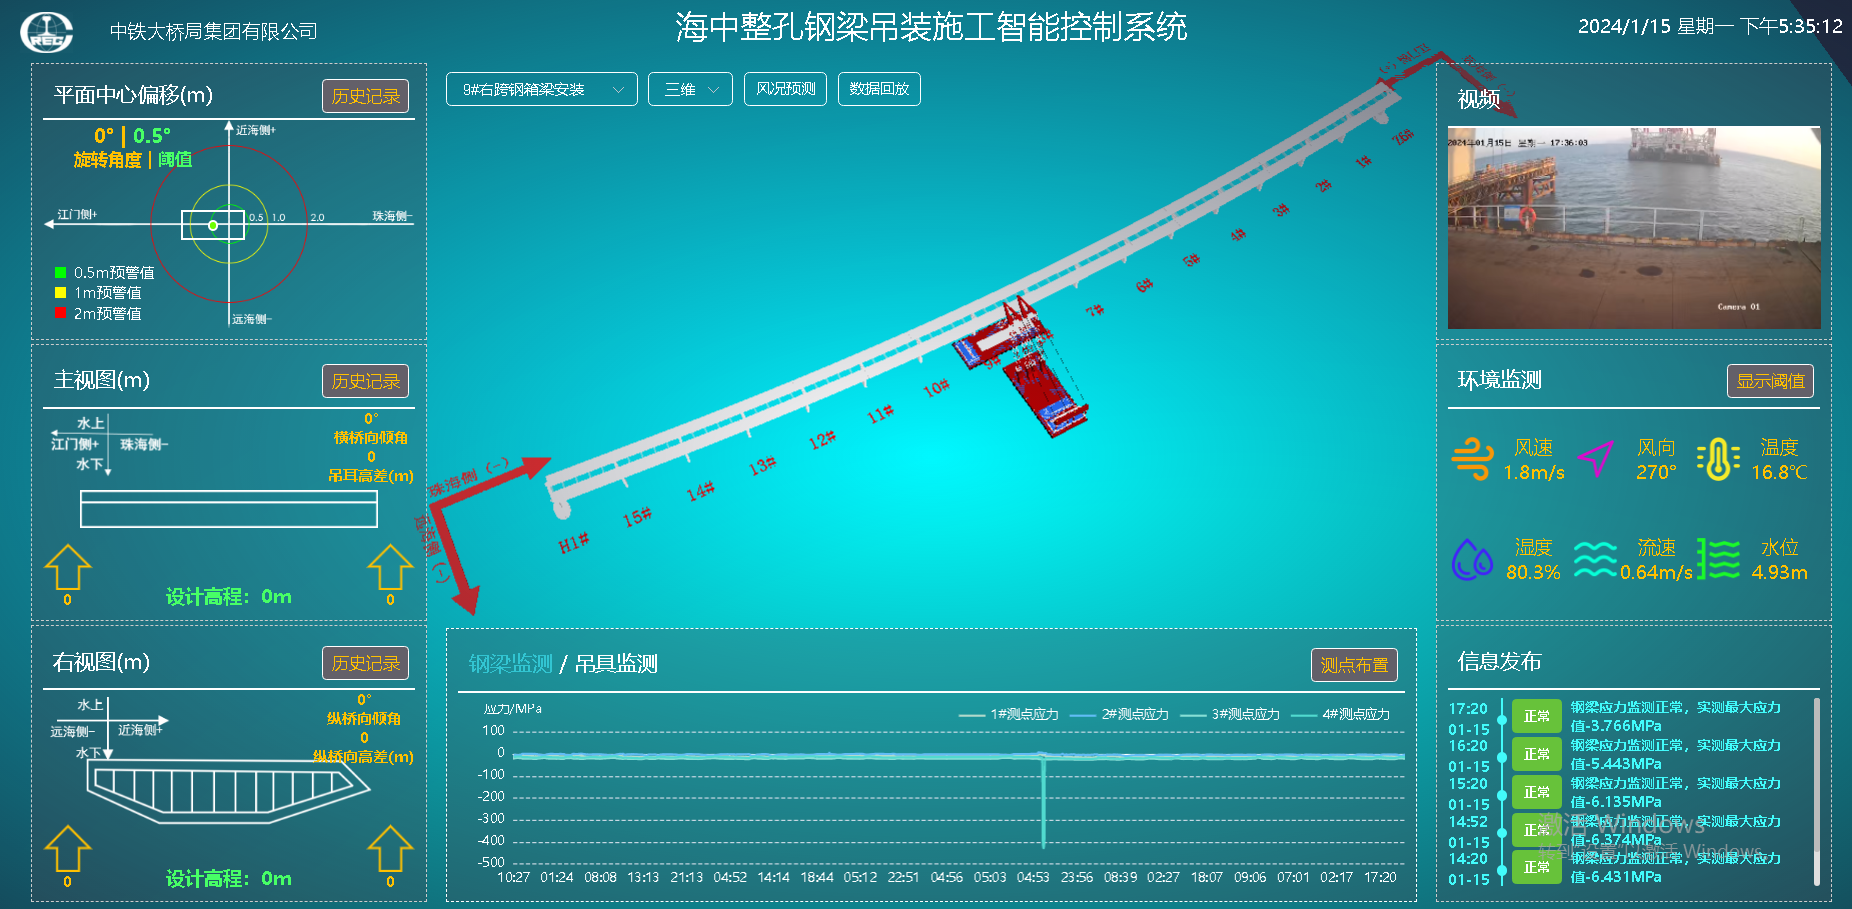Switch to the 钢梁监测 tab
The height and width of the screenshot is (909, 1852).
[x=510, y=664]
